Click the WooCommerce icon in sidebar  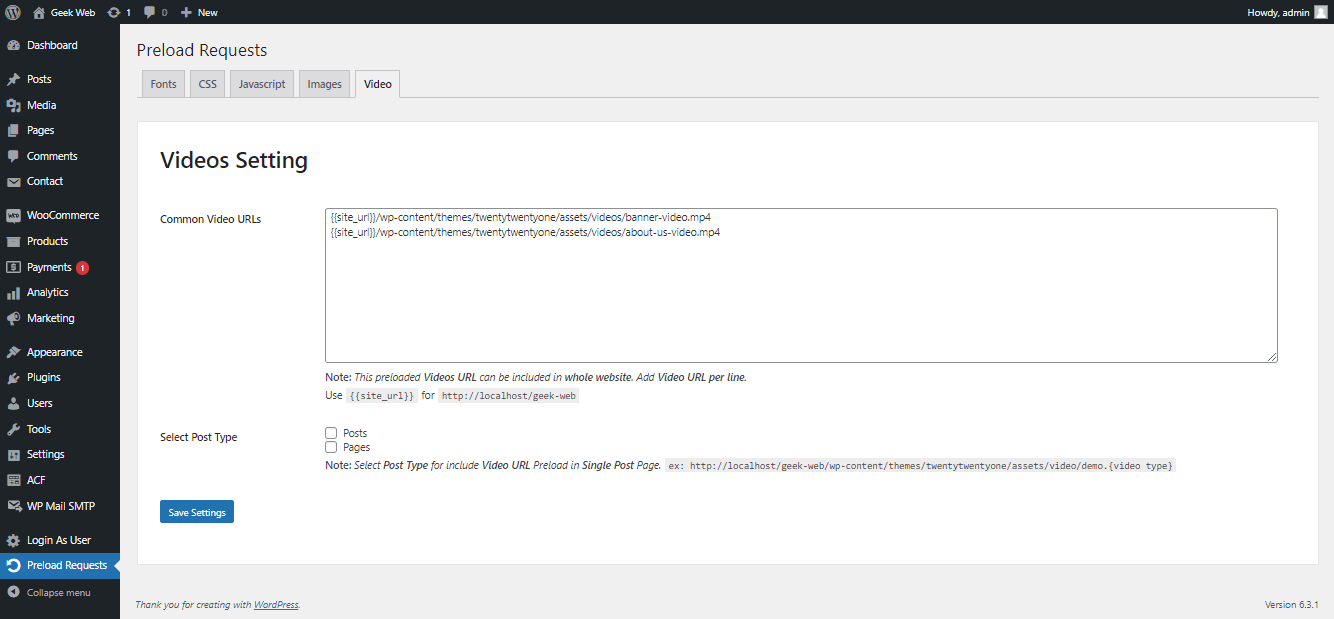[x=13, y=215]
